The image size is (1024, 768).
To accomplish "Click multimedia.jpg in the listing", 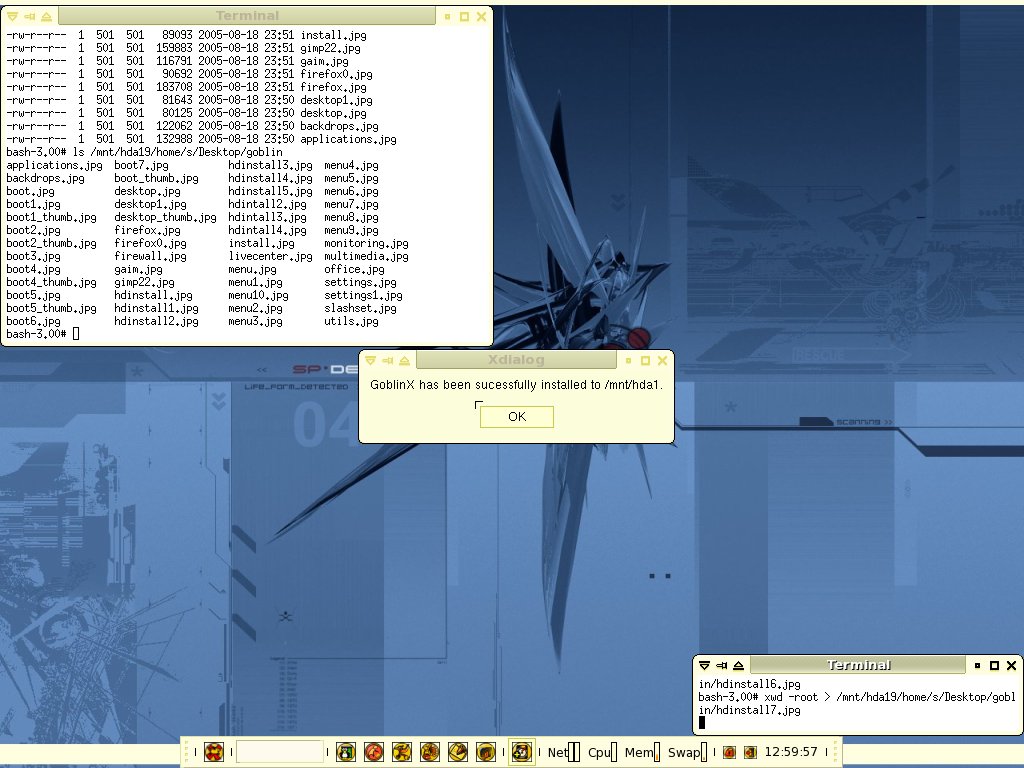I will [x=366, y=256].
